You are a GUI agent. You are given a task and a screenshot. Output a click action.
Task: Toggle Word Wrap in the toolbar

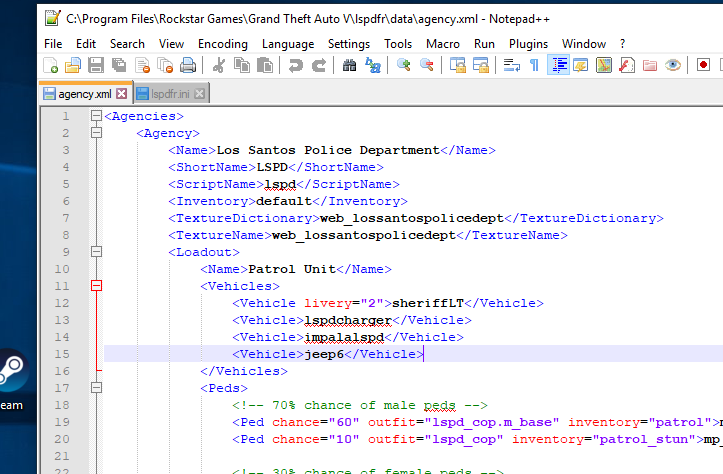511,65
